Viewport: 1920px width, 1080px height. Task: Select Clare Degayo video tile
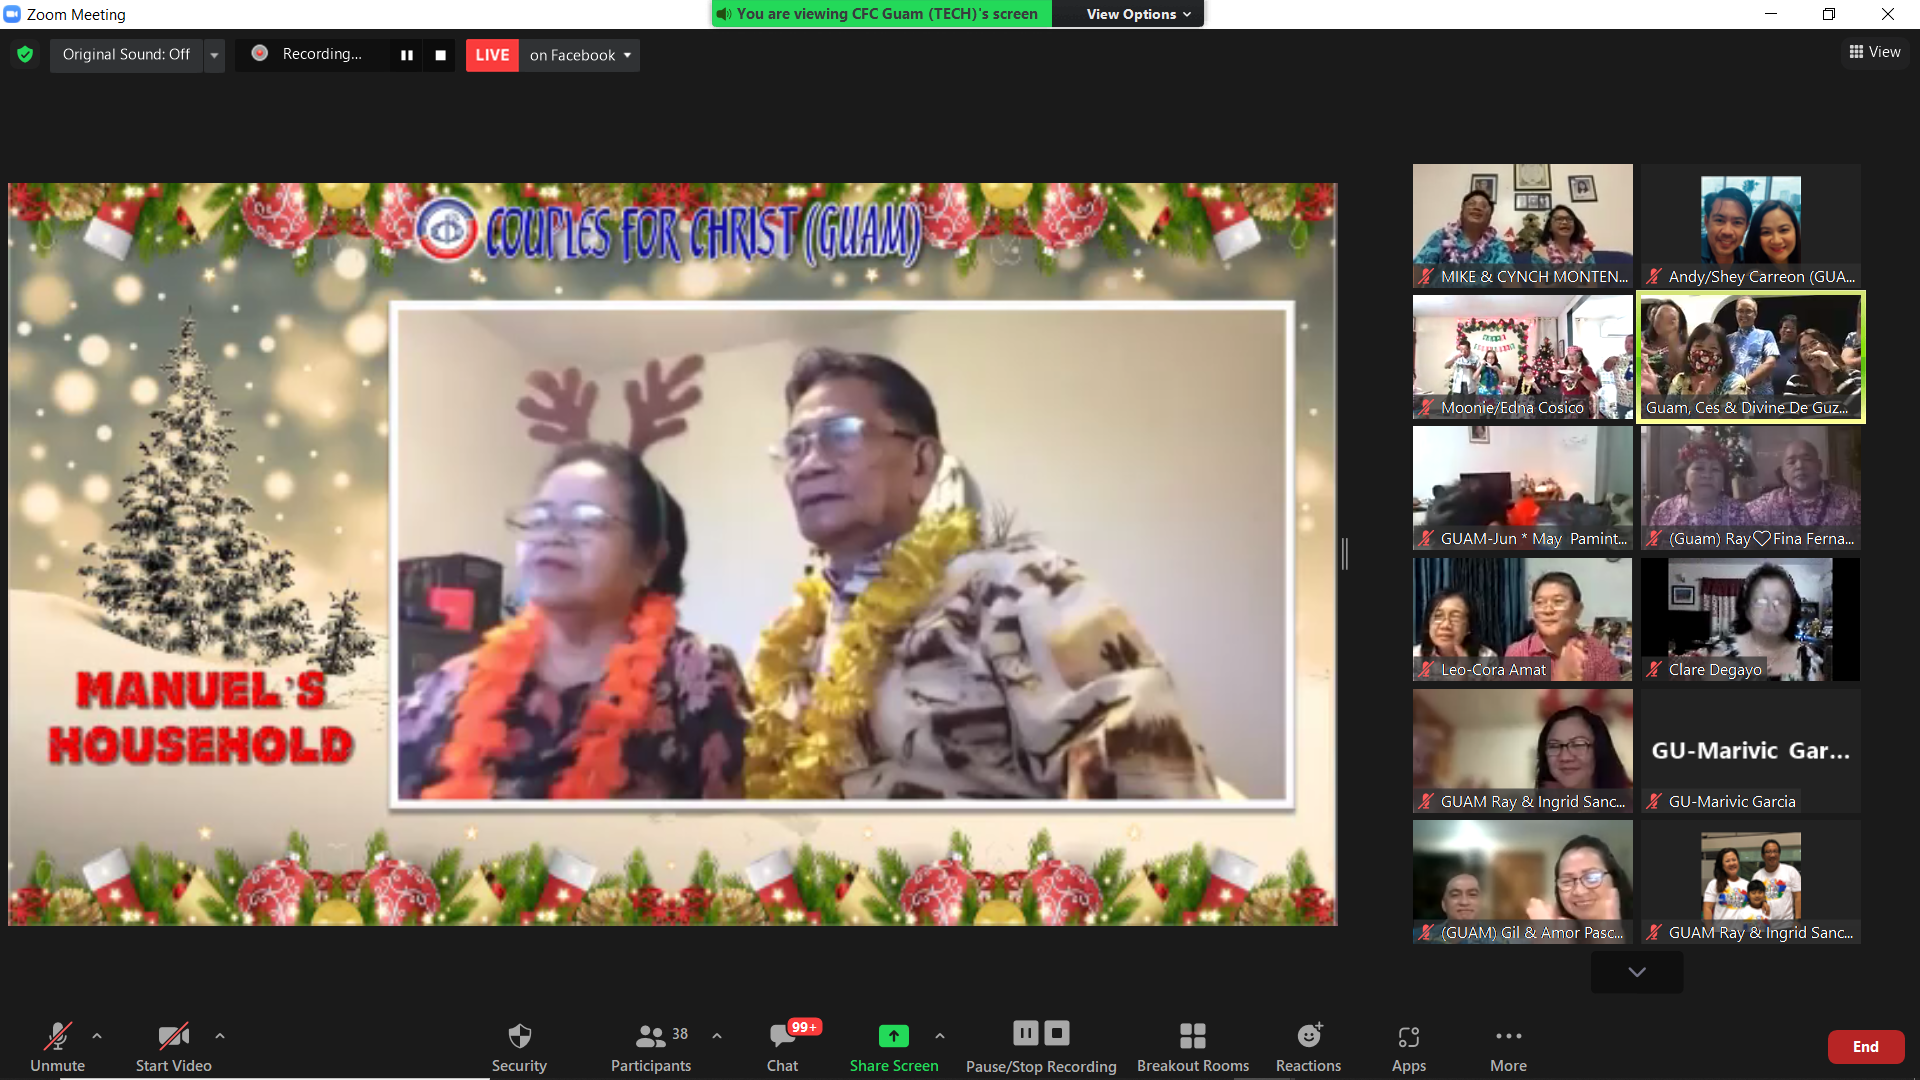pos(1750,619)
